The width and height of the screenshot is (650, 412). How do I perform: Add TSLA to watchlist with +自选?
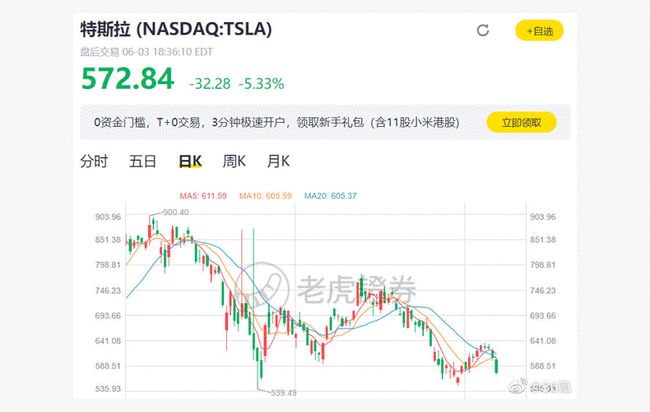[540, 31]
